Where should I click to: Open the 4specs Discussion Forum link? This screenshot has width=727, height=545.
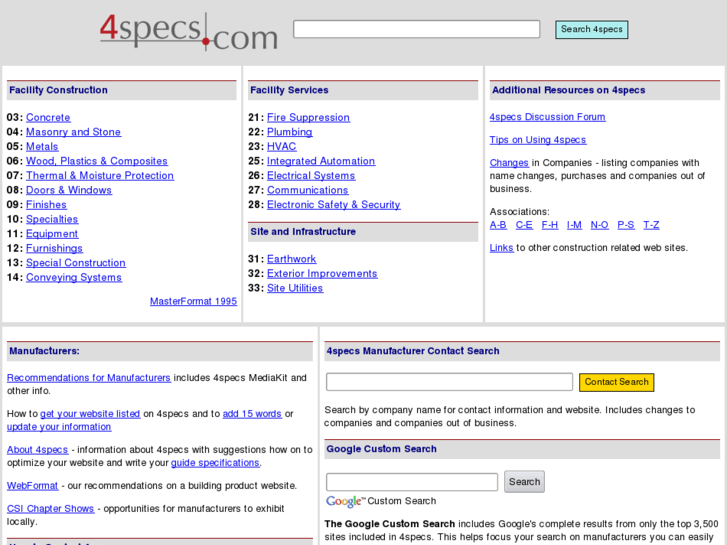pyautogui.click(x=548, y=117)
